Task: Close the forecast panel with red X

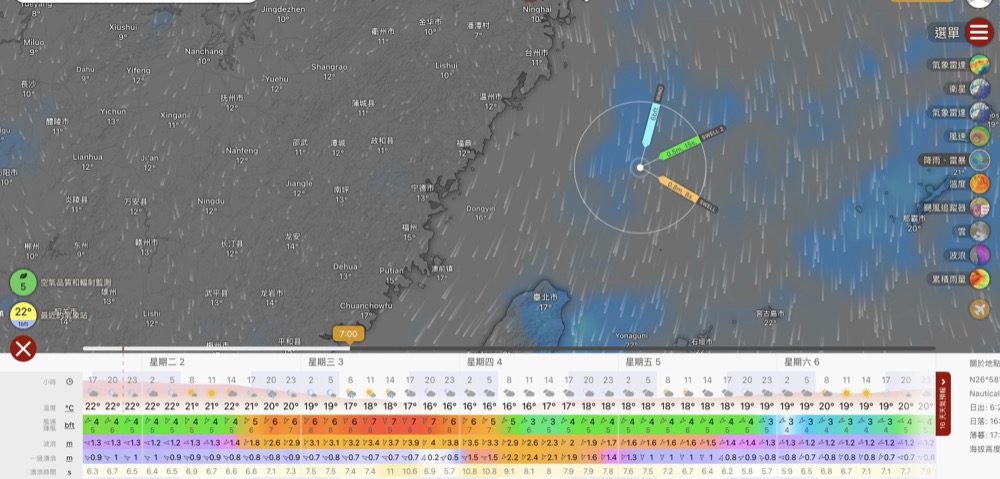Action: [x=23, y=349]
